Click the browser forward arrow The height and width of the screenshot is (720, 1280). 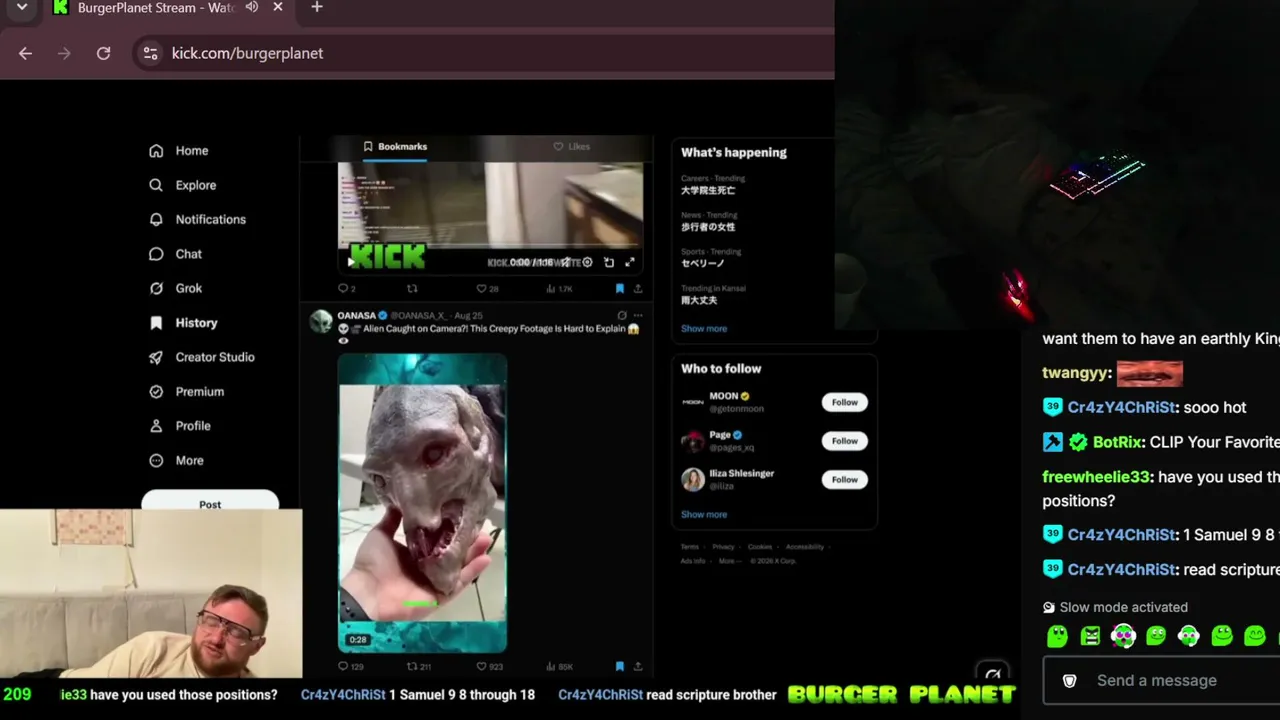coord(64,53)
